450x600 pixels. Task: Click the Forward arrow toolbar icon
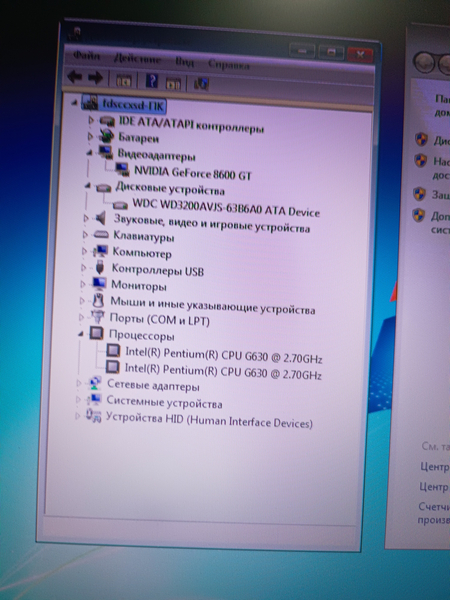click(95, 78)
